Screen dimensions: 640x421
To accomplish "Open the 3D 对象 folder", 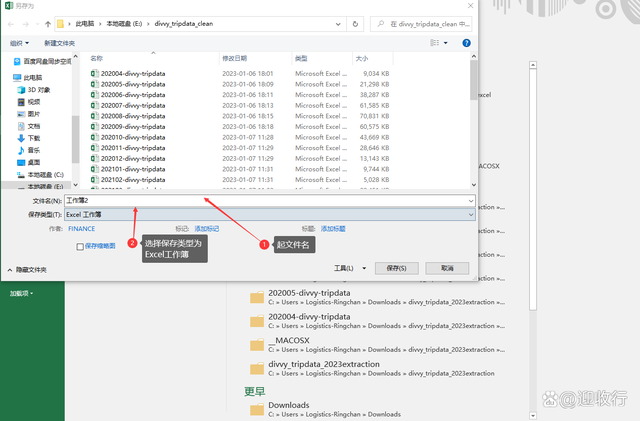I will pos(34,90).
